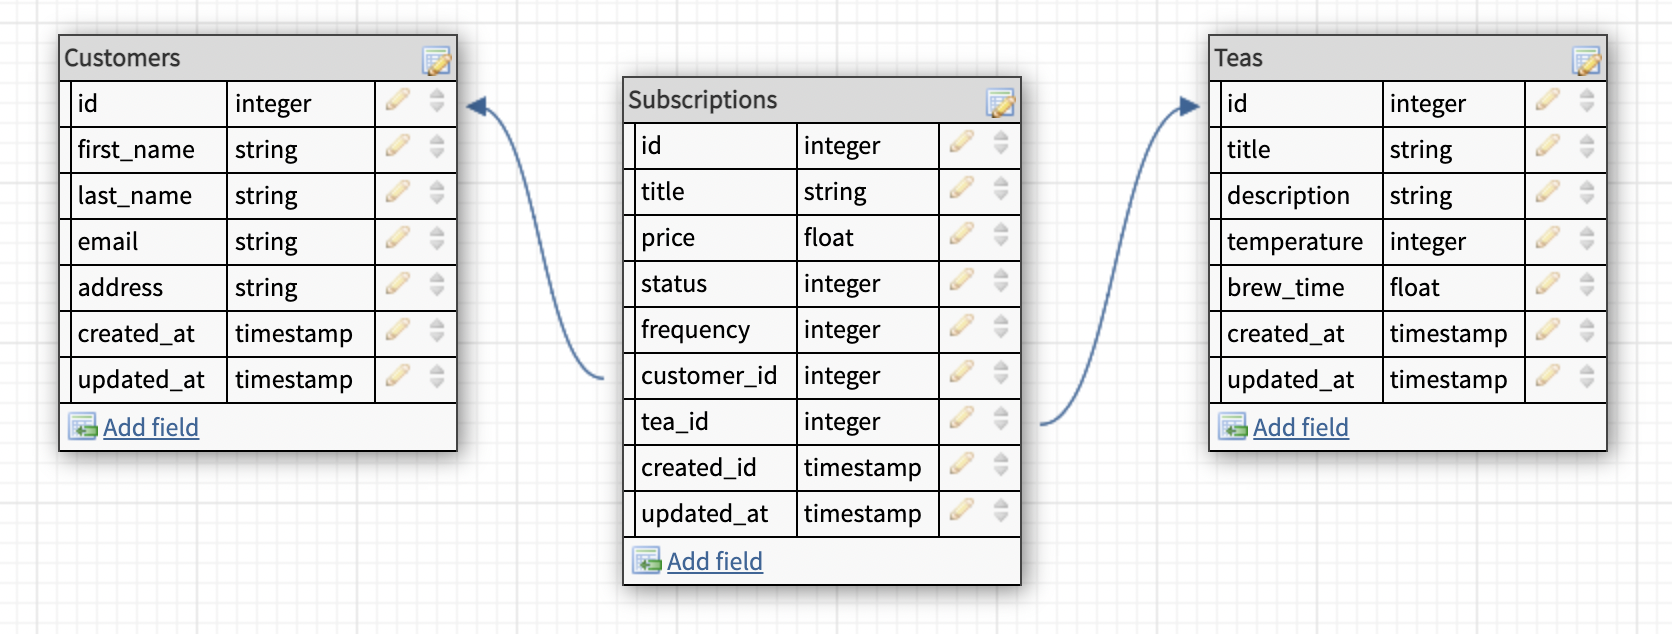This screenshot has height=634, width=1672.
Task: Select the brew_time field name
Action: click(x=1286, y=288)
